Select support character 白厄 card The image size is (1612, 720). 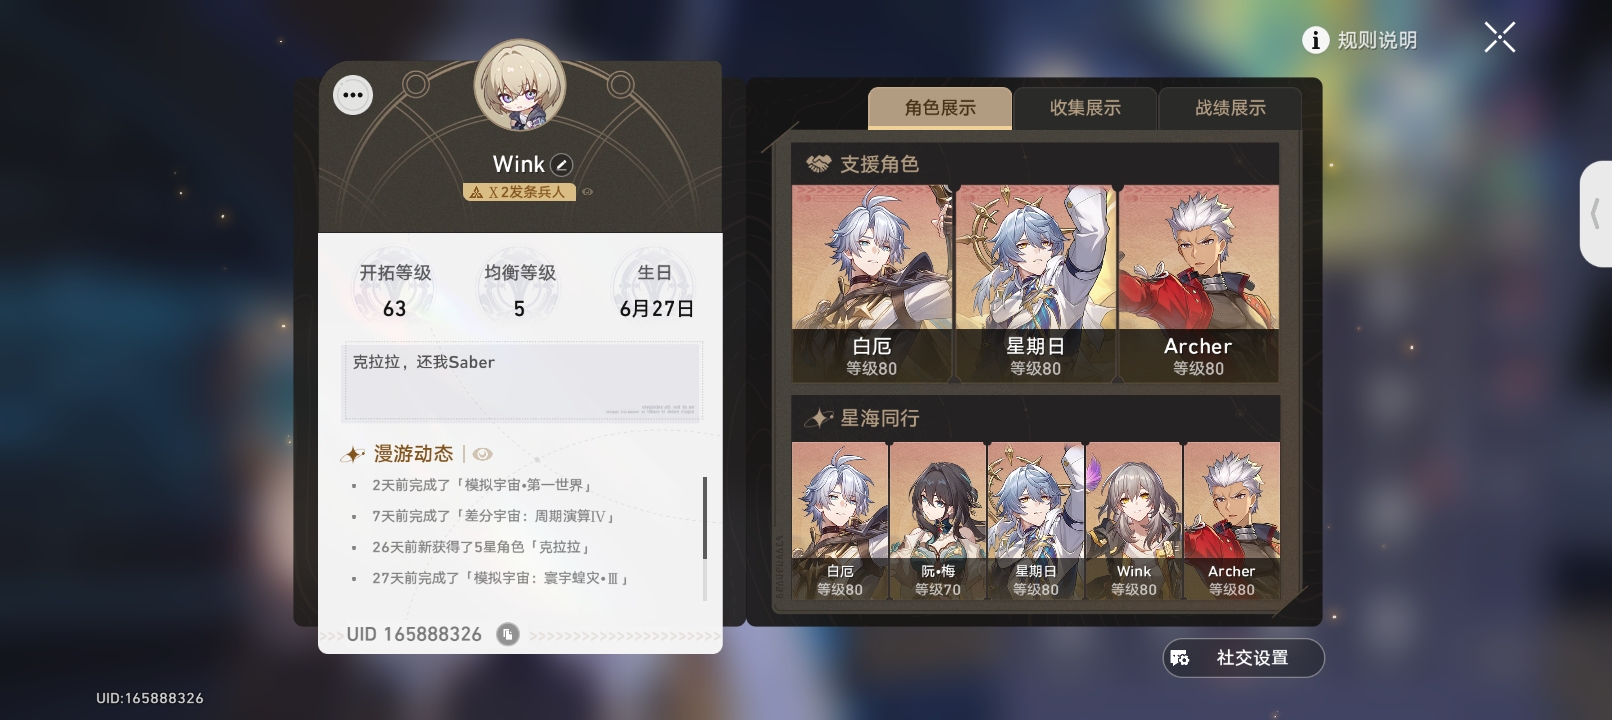pyautogui.click(x=872, y=283)
